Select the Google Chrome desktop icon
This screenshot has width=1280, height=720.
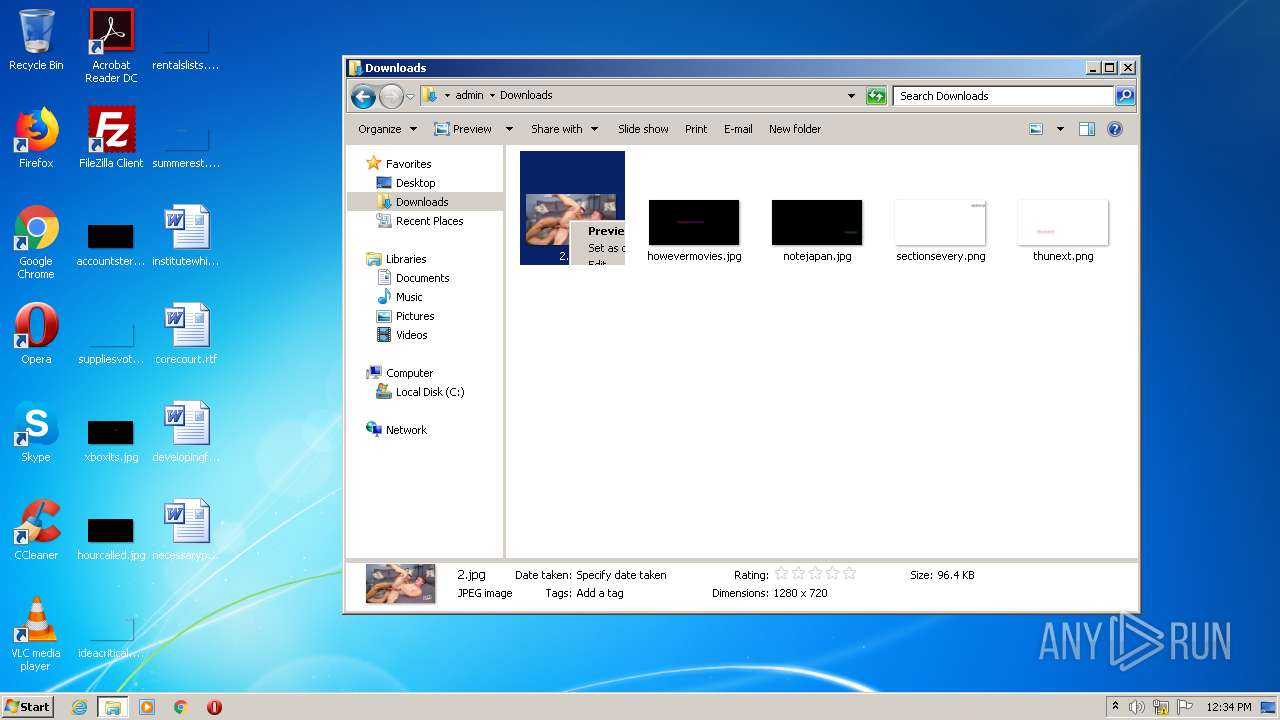36,242
